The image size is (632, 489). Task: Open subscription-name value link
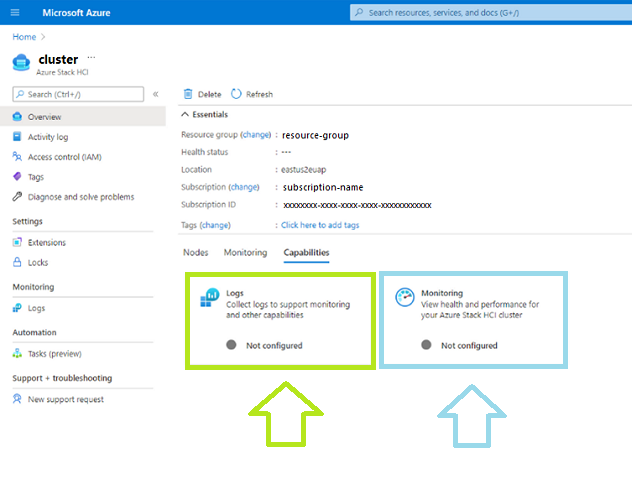(x=323, y=187)
